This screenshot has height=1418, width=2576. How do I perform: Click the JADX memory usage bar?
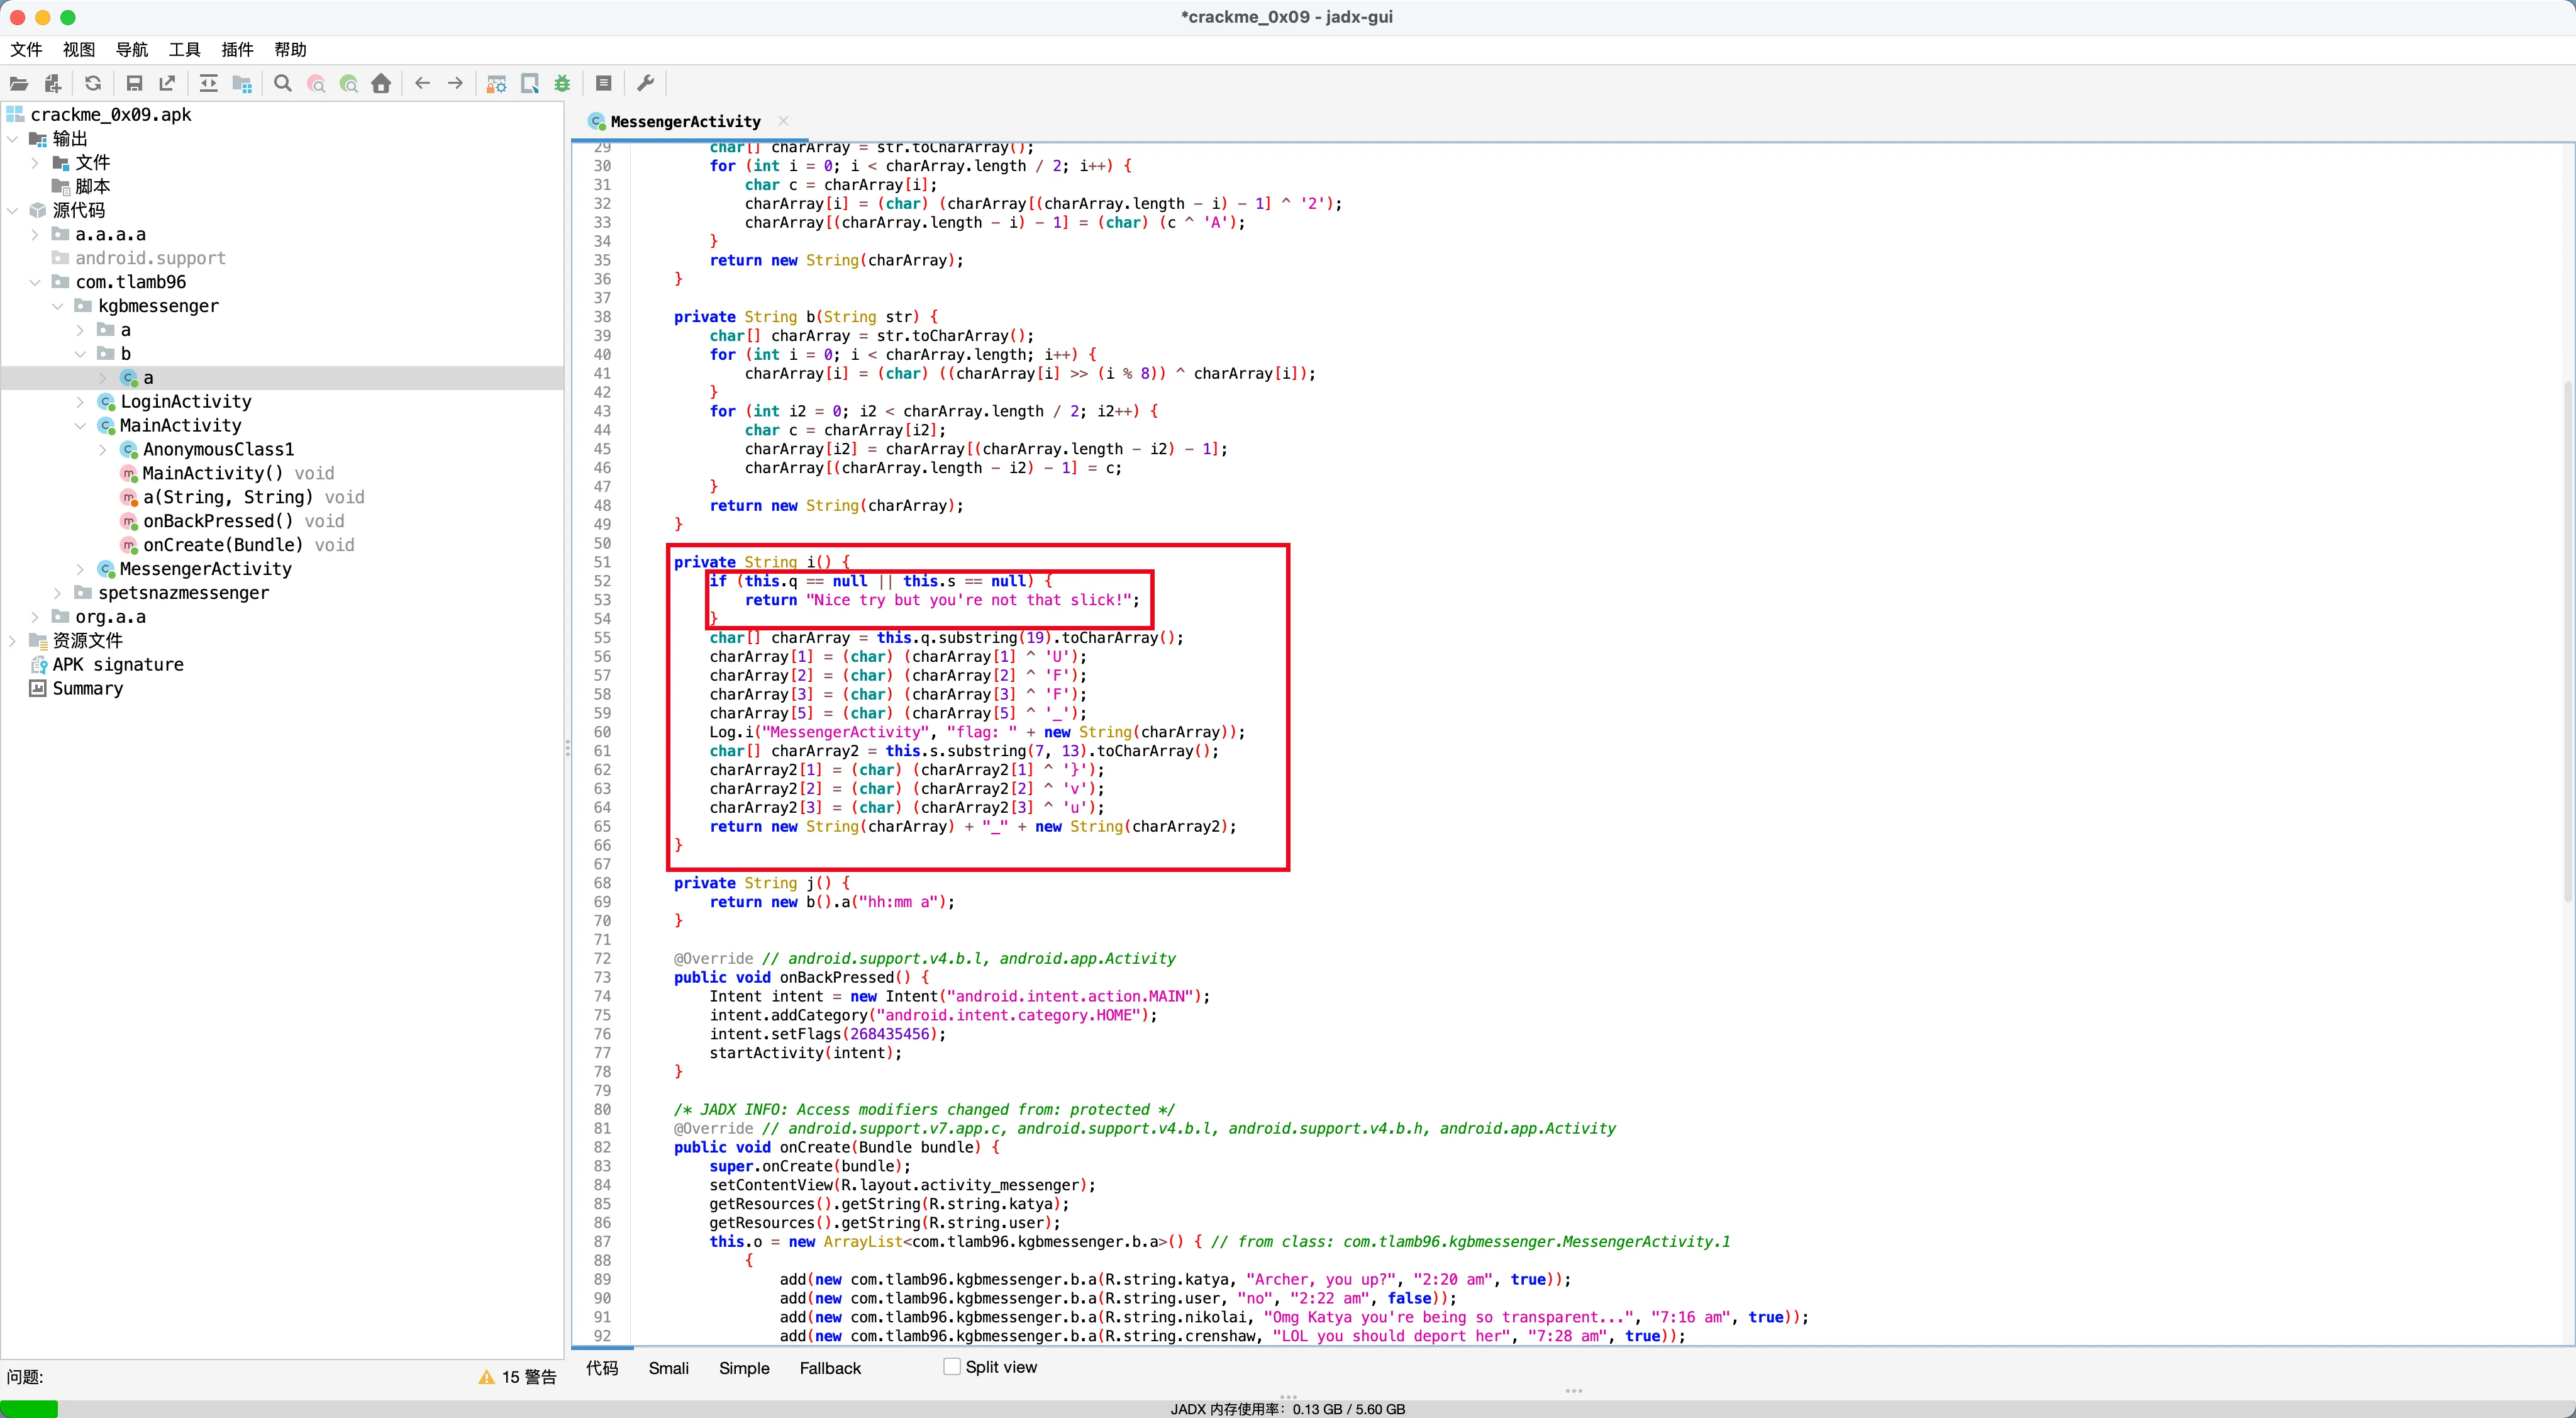[1287, 1409]
